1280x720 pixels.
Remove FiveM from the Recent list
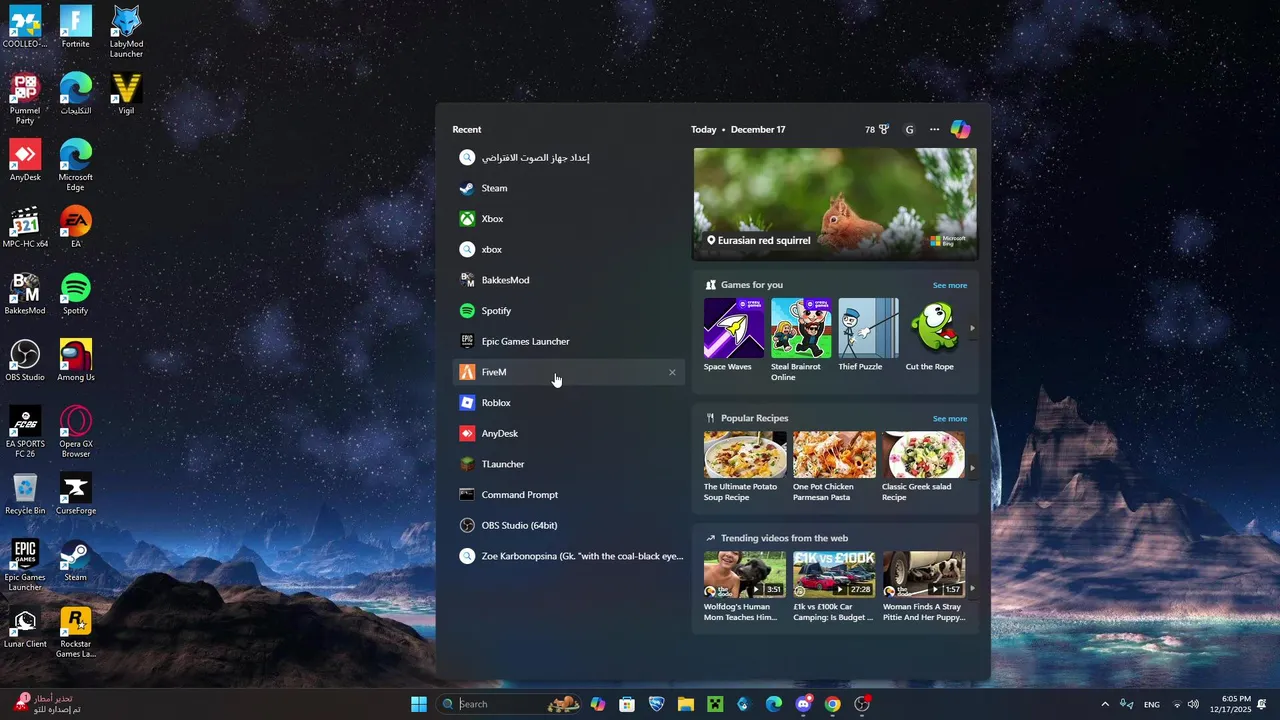click(672, 372)
